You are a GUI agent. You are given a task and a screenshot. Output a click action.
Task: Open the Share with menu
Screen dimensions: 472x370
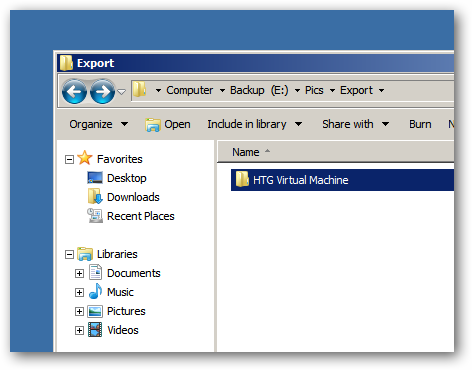point(355,124)
